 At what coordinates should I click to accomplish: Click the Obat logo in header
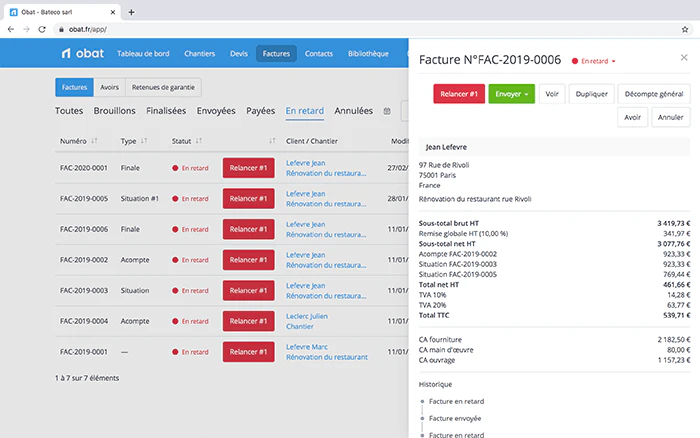click(x=83, y=54)
